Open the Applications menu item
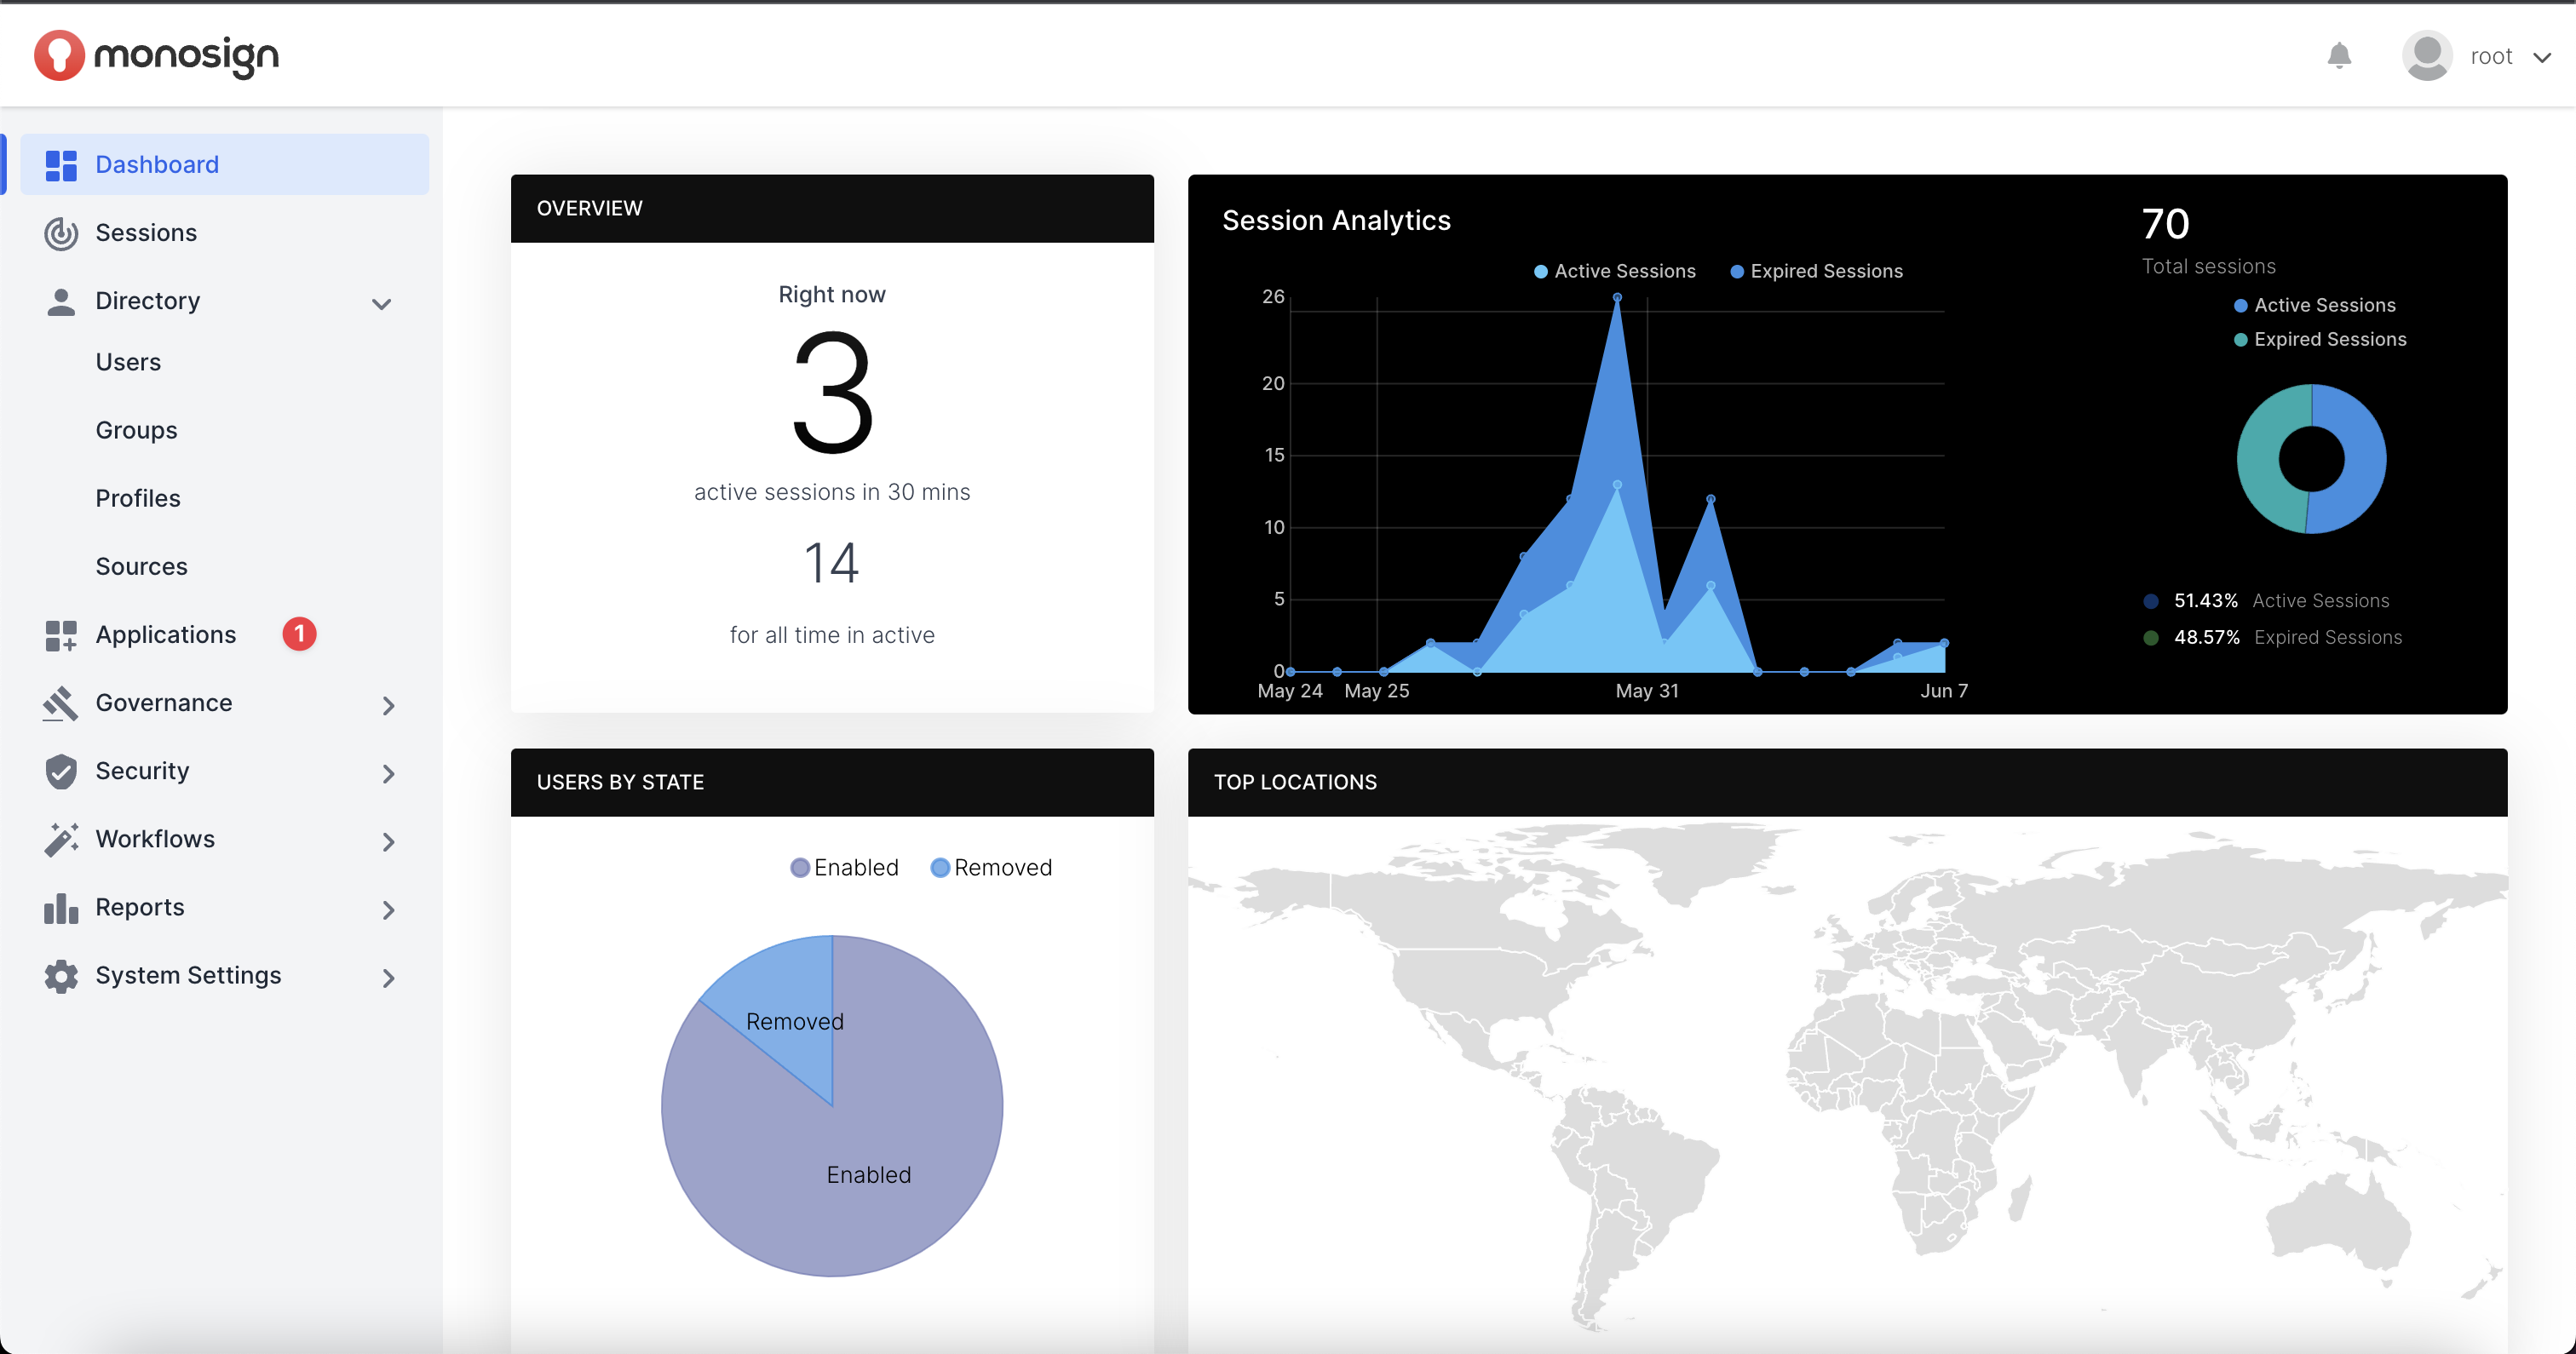The width and height of the screenshot is (2576, 1354). 166,635
